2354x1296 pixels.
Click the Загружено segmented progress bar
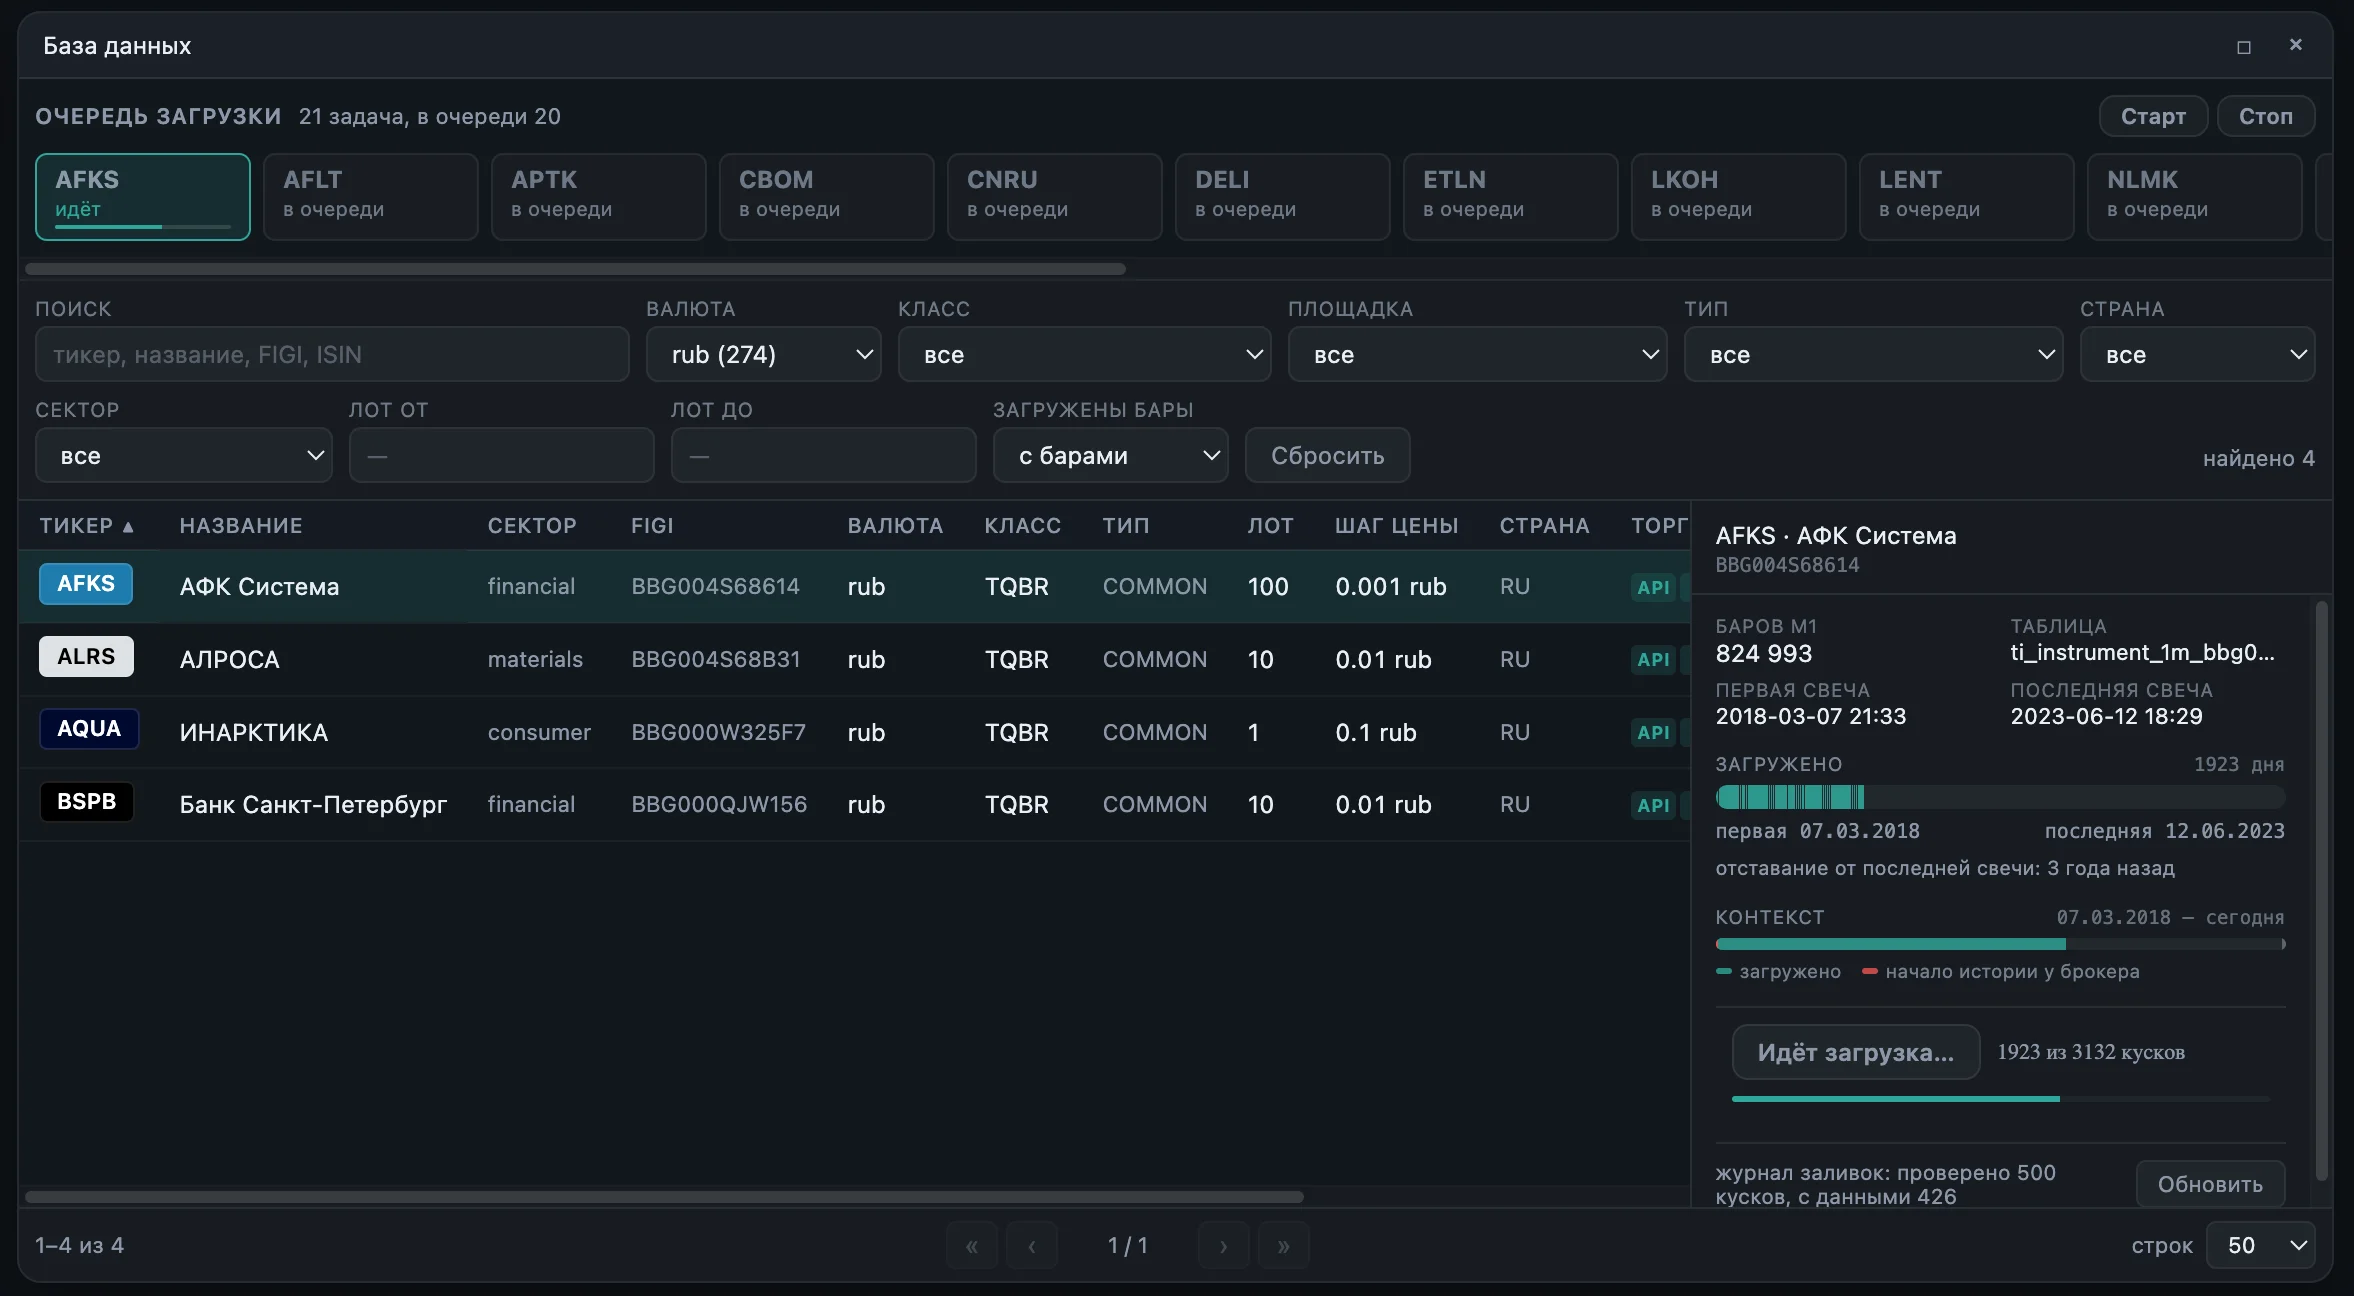coord(2000,797)
